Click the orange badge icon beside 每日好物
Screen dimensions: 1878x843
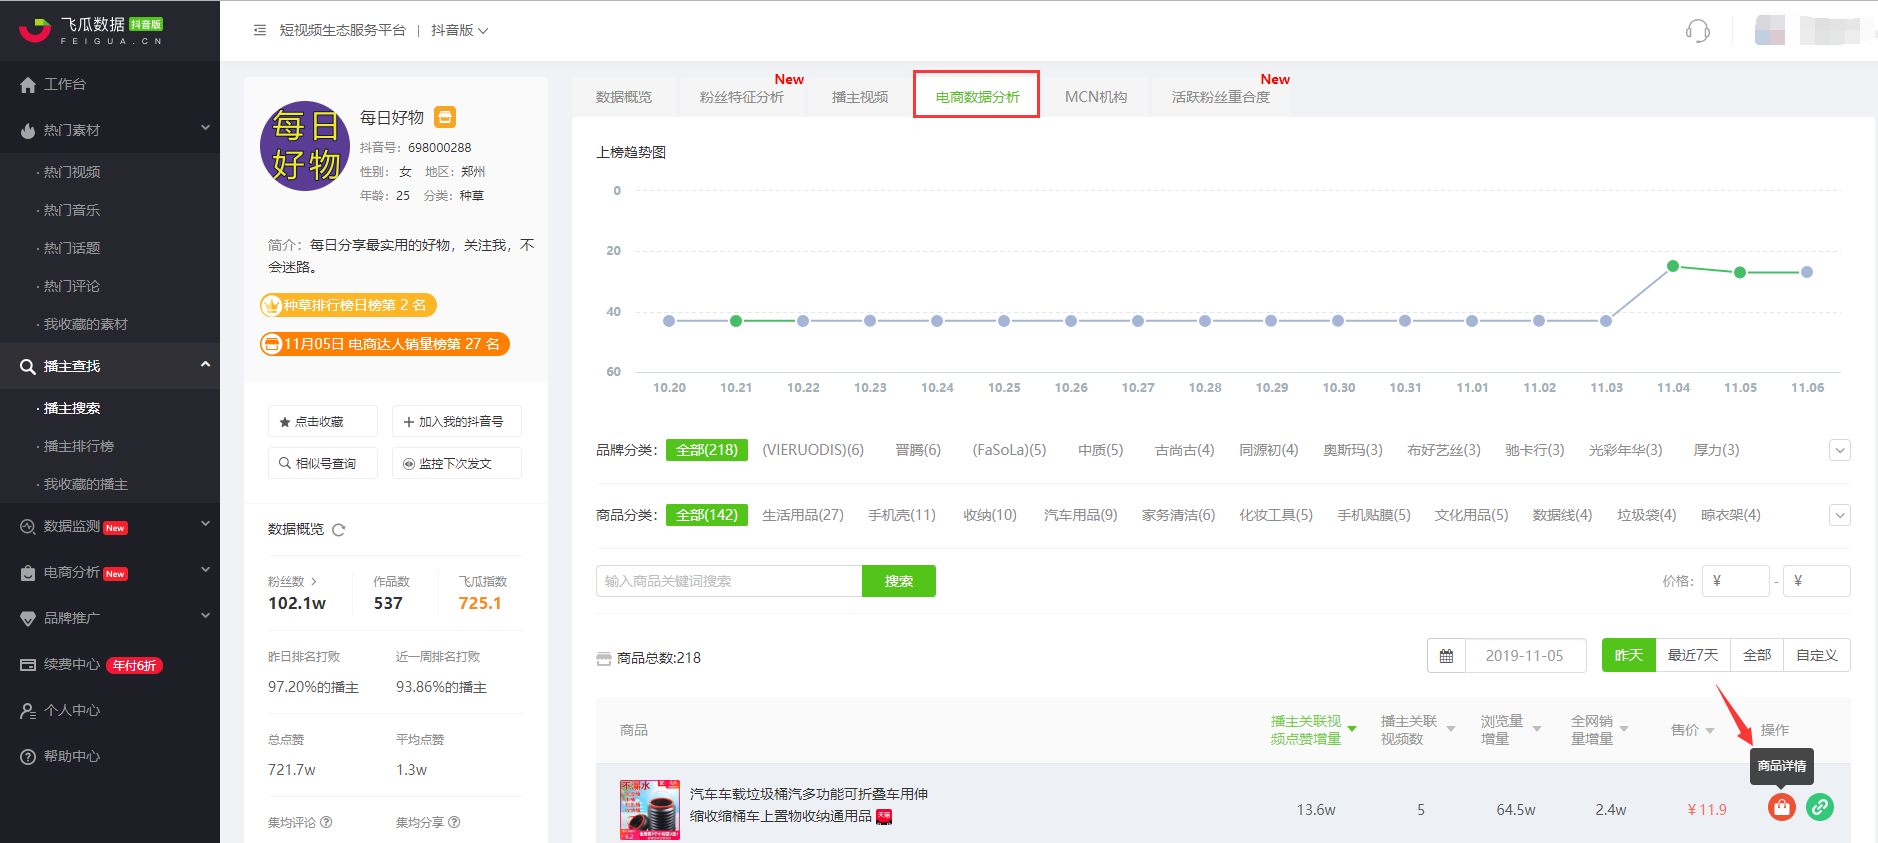[445, 117]
